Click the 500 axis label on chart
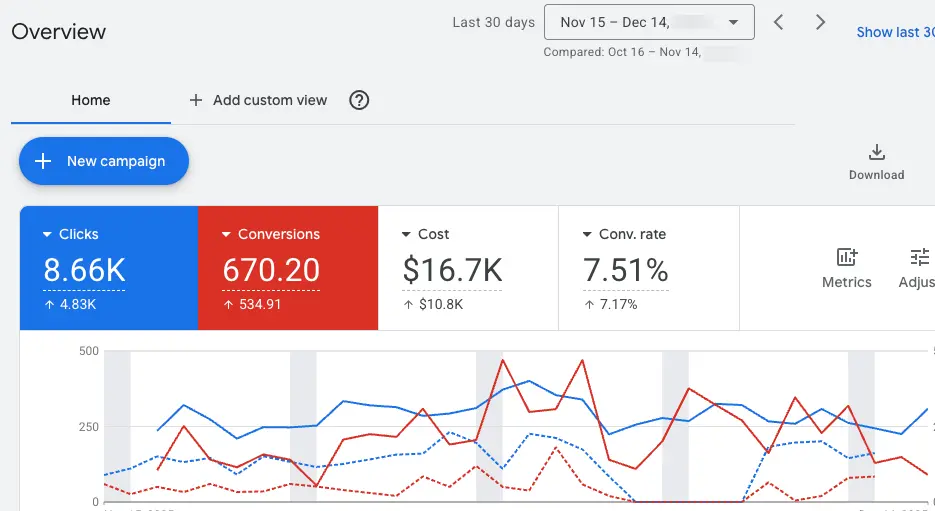The height and width of the screenshot is (511, 935). click(89, 351)
